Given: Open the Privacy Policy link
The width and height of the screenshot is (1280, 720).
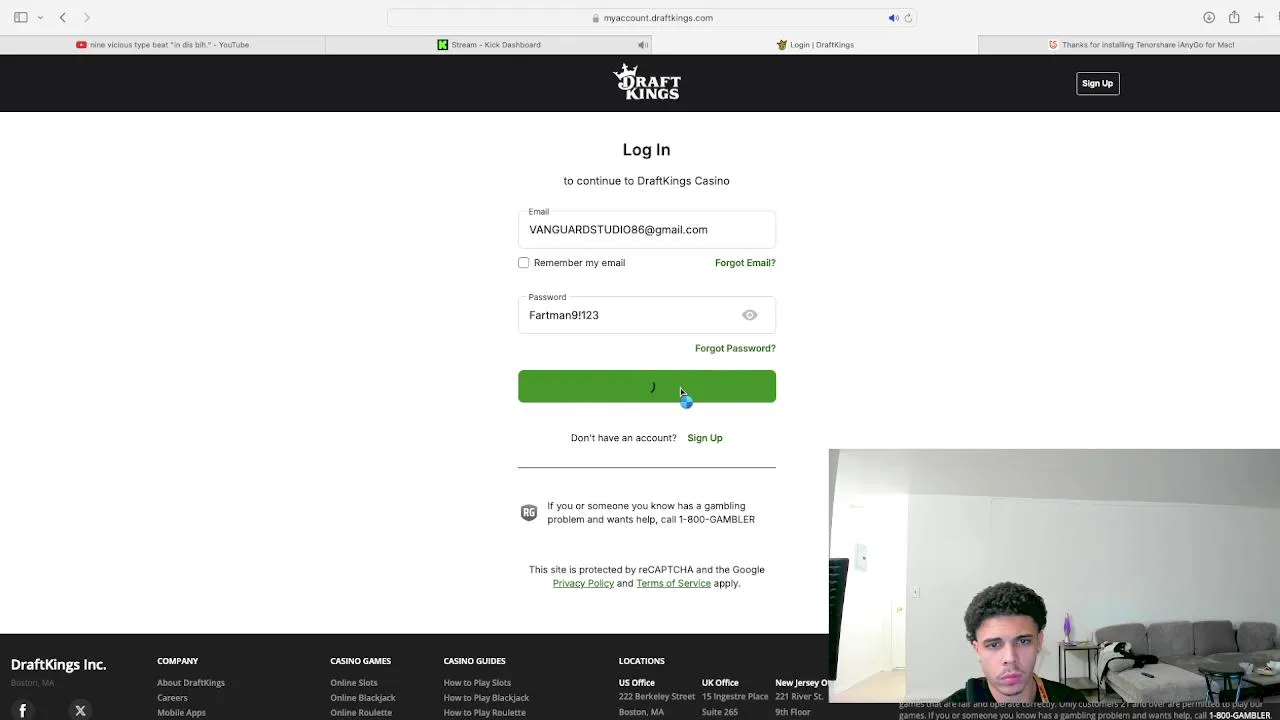Looking at the screenshot, I should click(583, 583).
